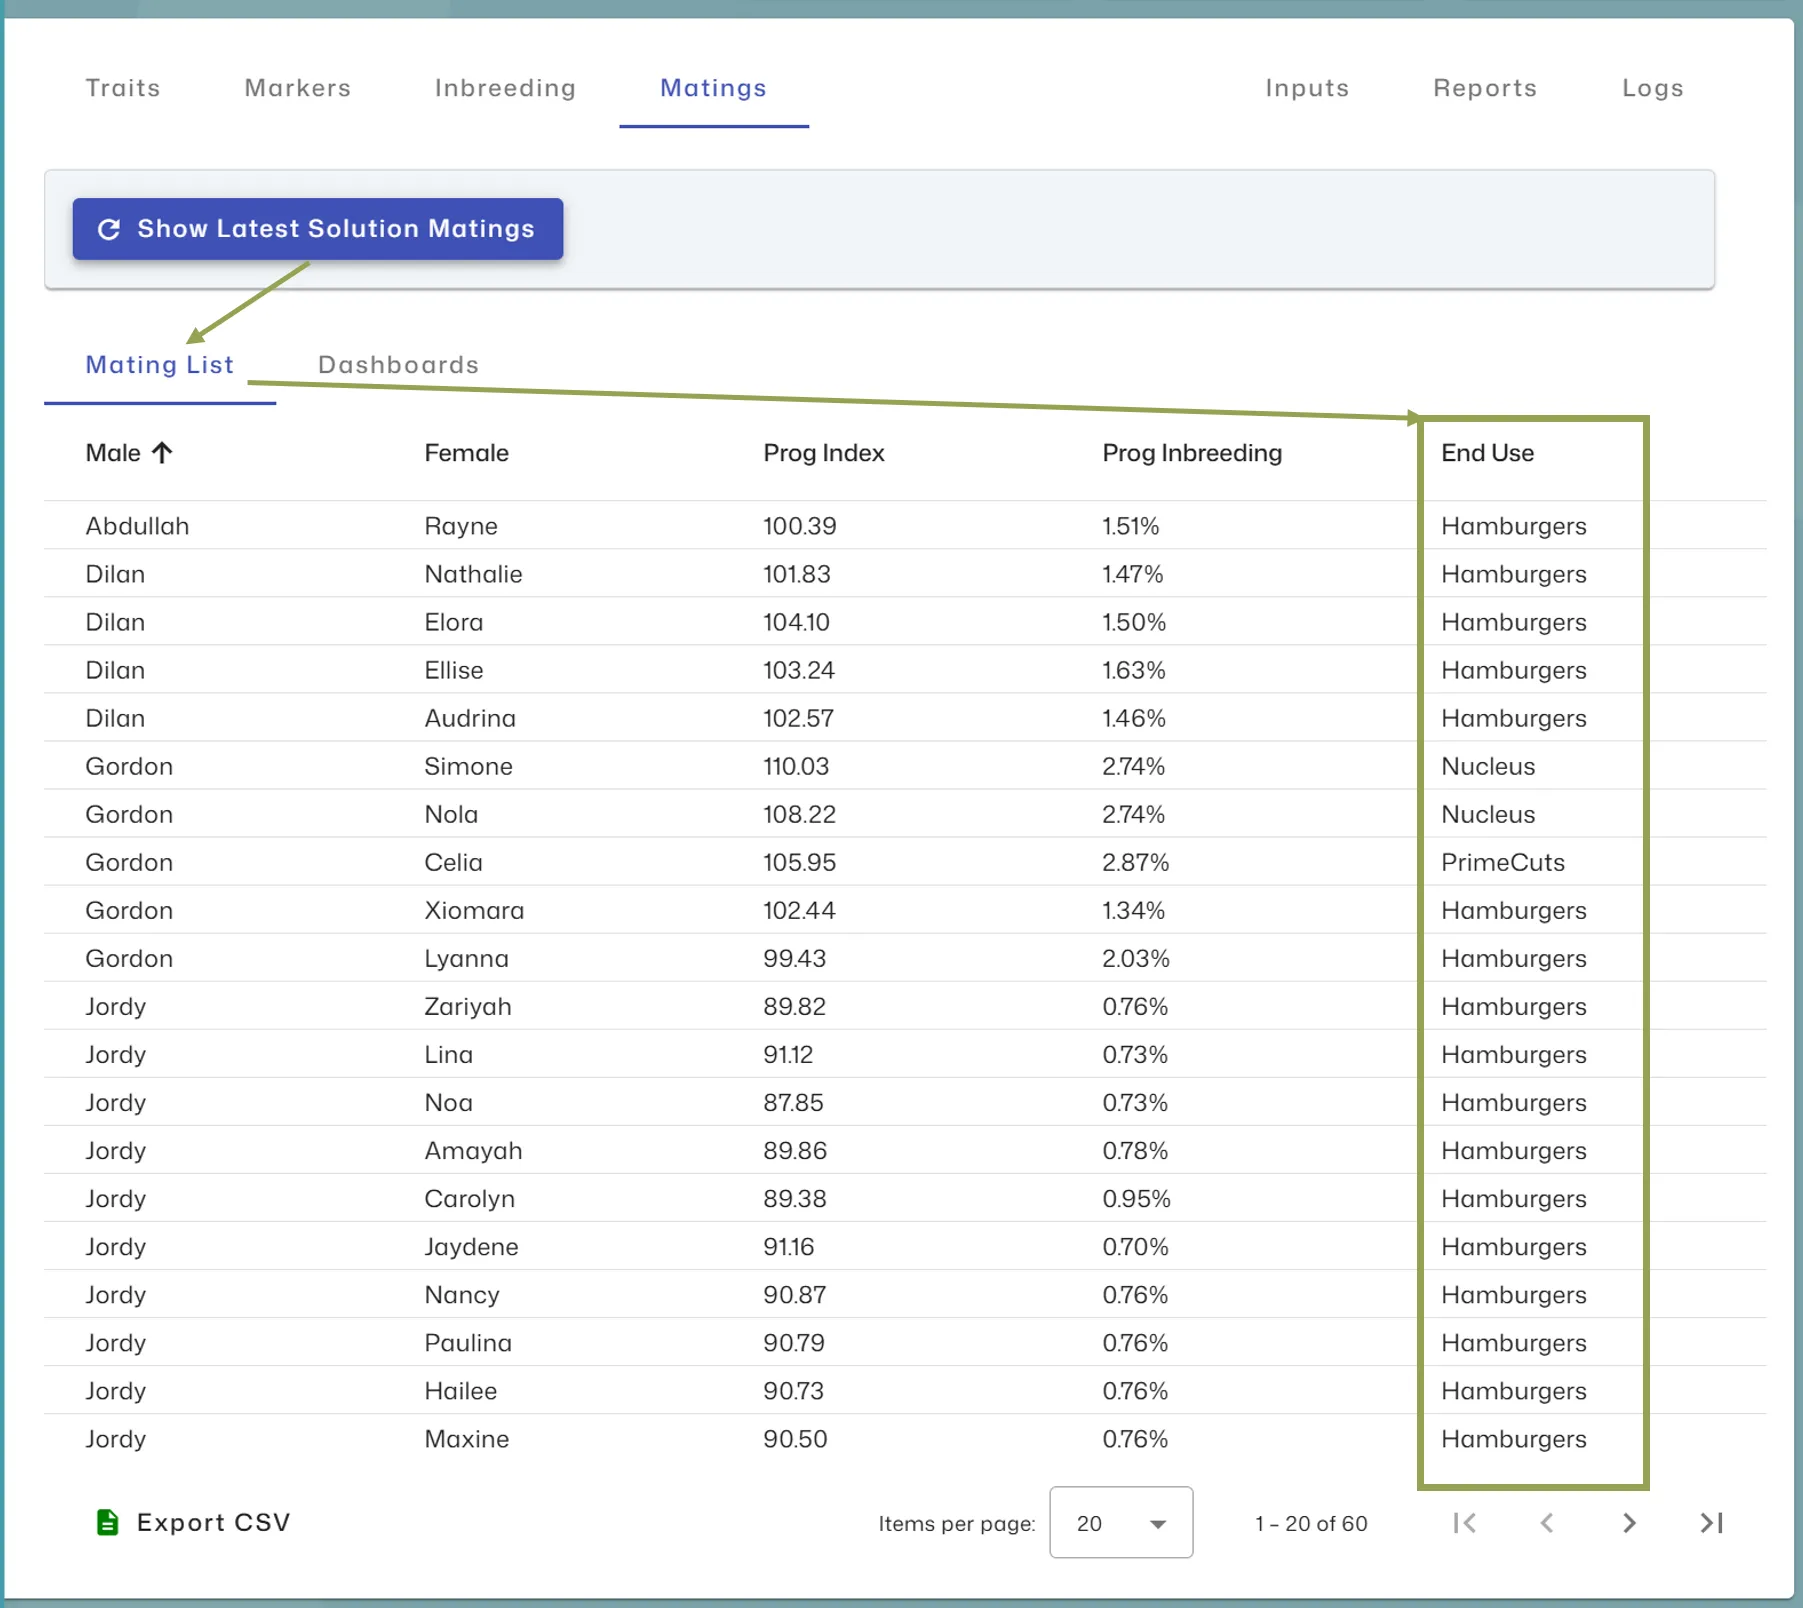Click Prog Index value 110.03

[x=796, y=766]
